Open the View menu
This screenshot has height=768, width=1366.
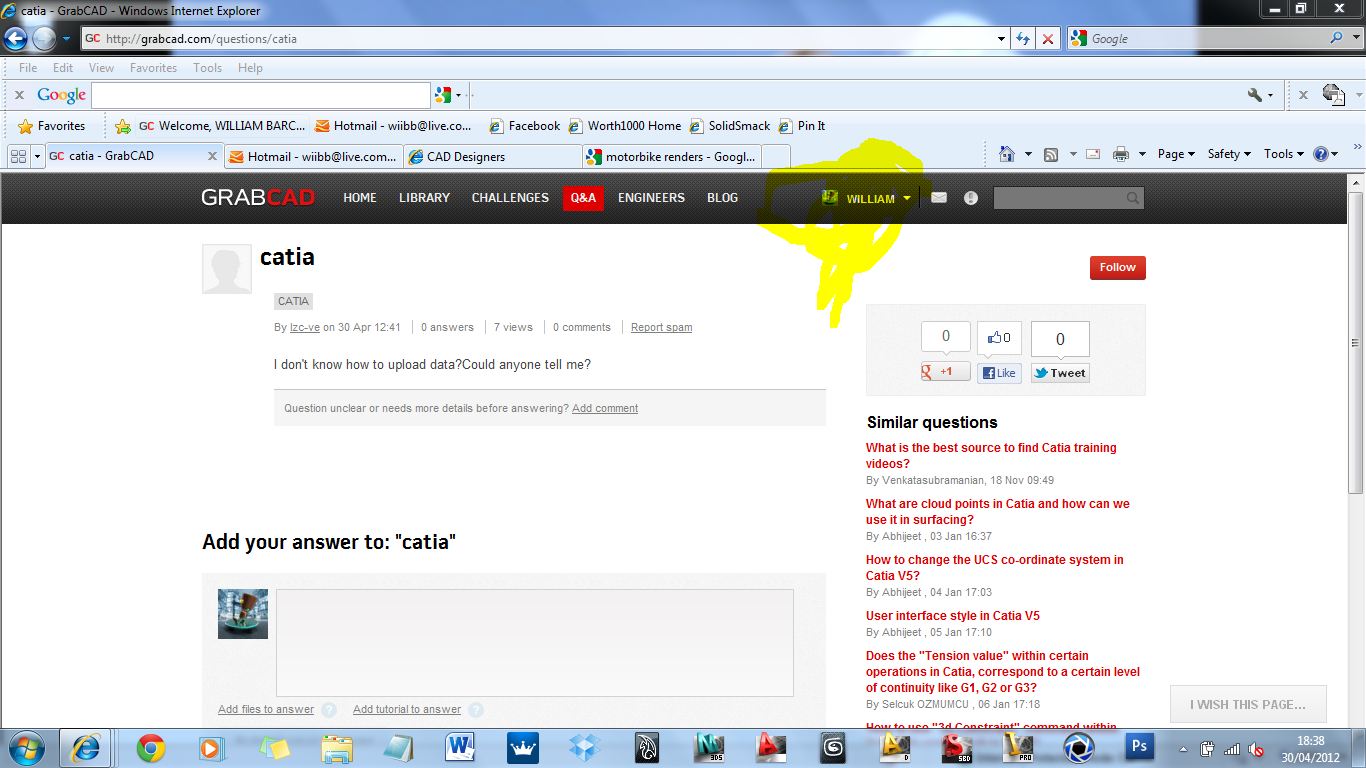[x=101, y=68]
